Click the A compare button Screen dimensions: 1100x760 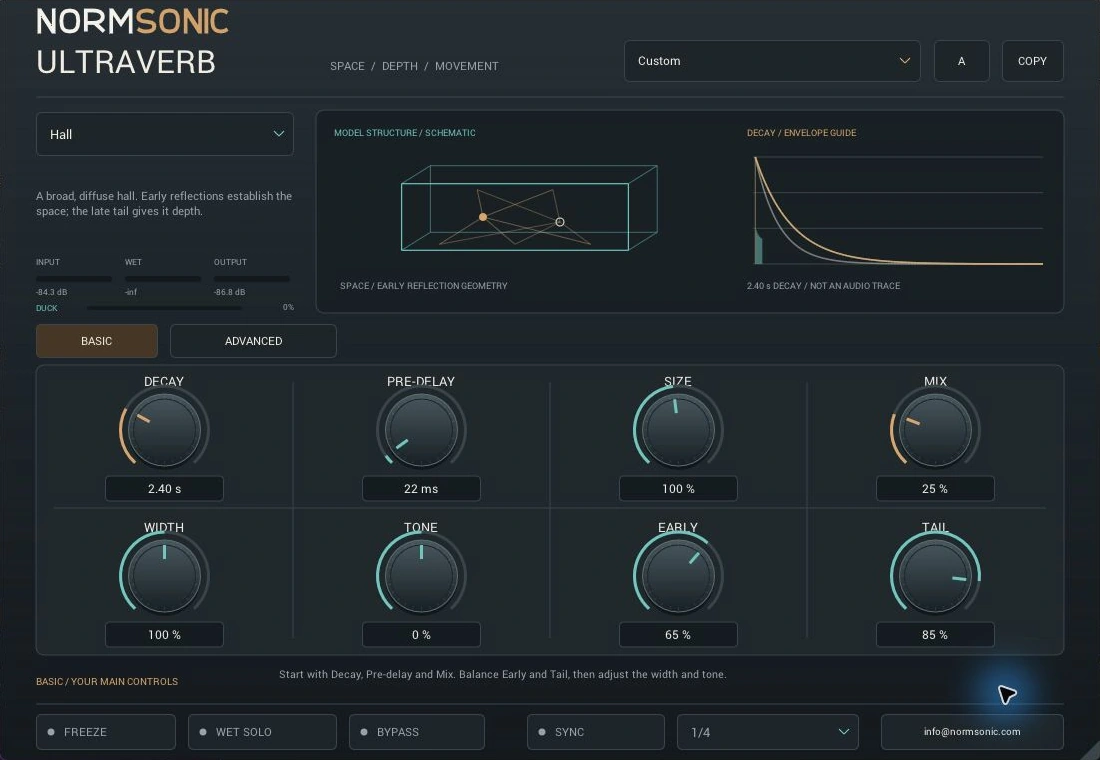[x=962, y=61]
